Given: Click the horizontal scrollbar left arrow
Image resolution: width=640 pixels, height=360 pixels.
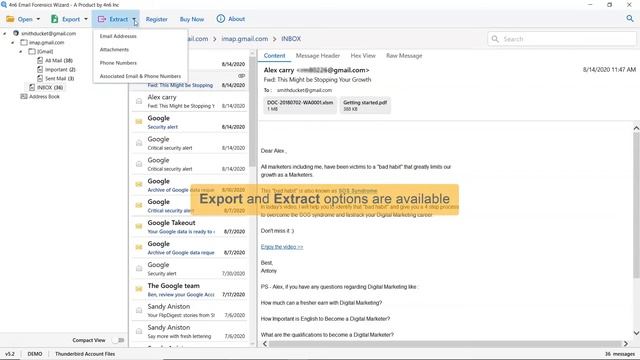Looking at the screenshot, I should 265,344.
